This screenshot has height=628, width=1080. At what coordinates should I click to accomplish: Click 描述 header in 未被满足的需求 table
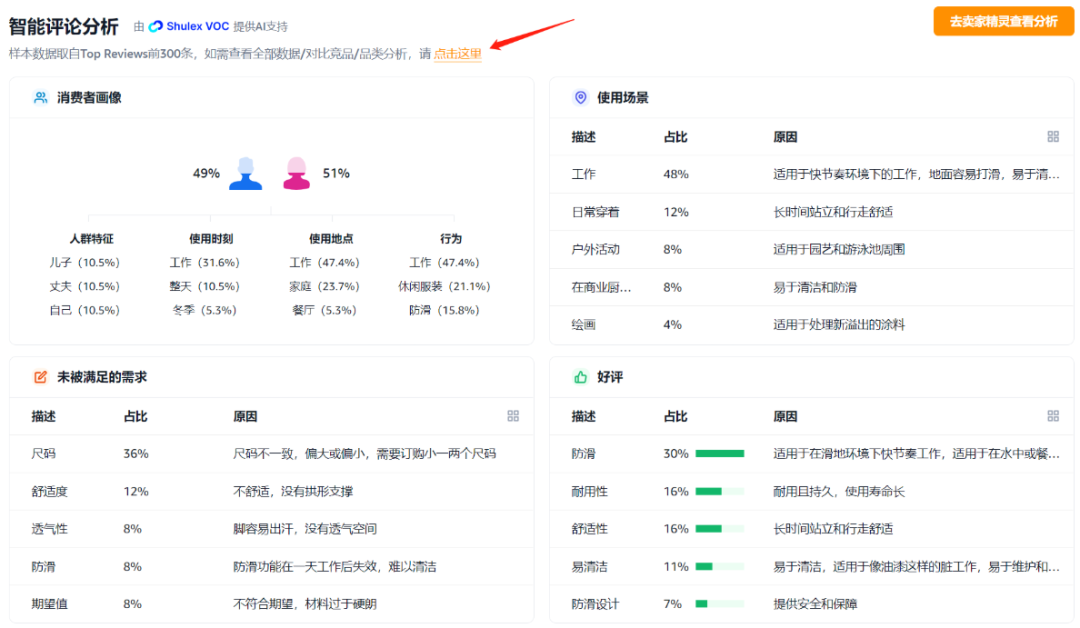(x=43, y=416)
